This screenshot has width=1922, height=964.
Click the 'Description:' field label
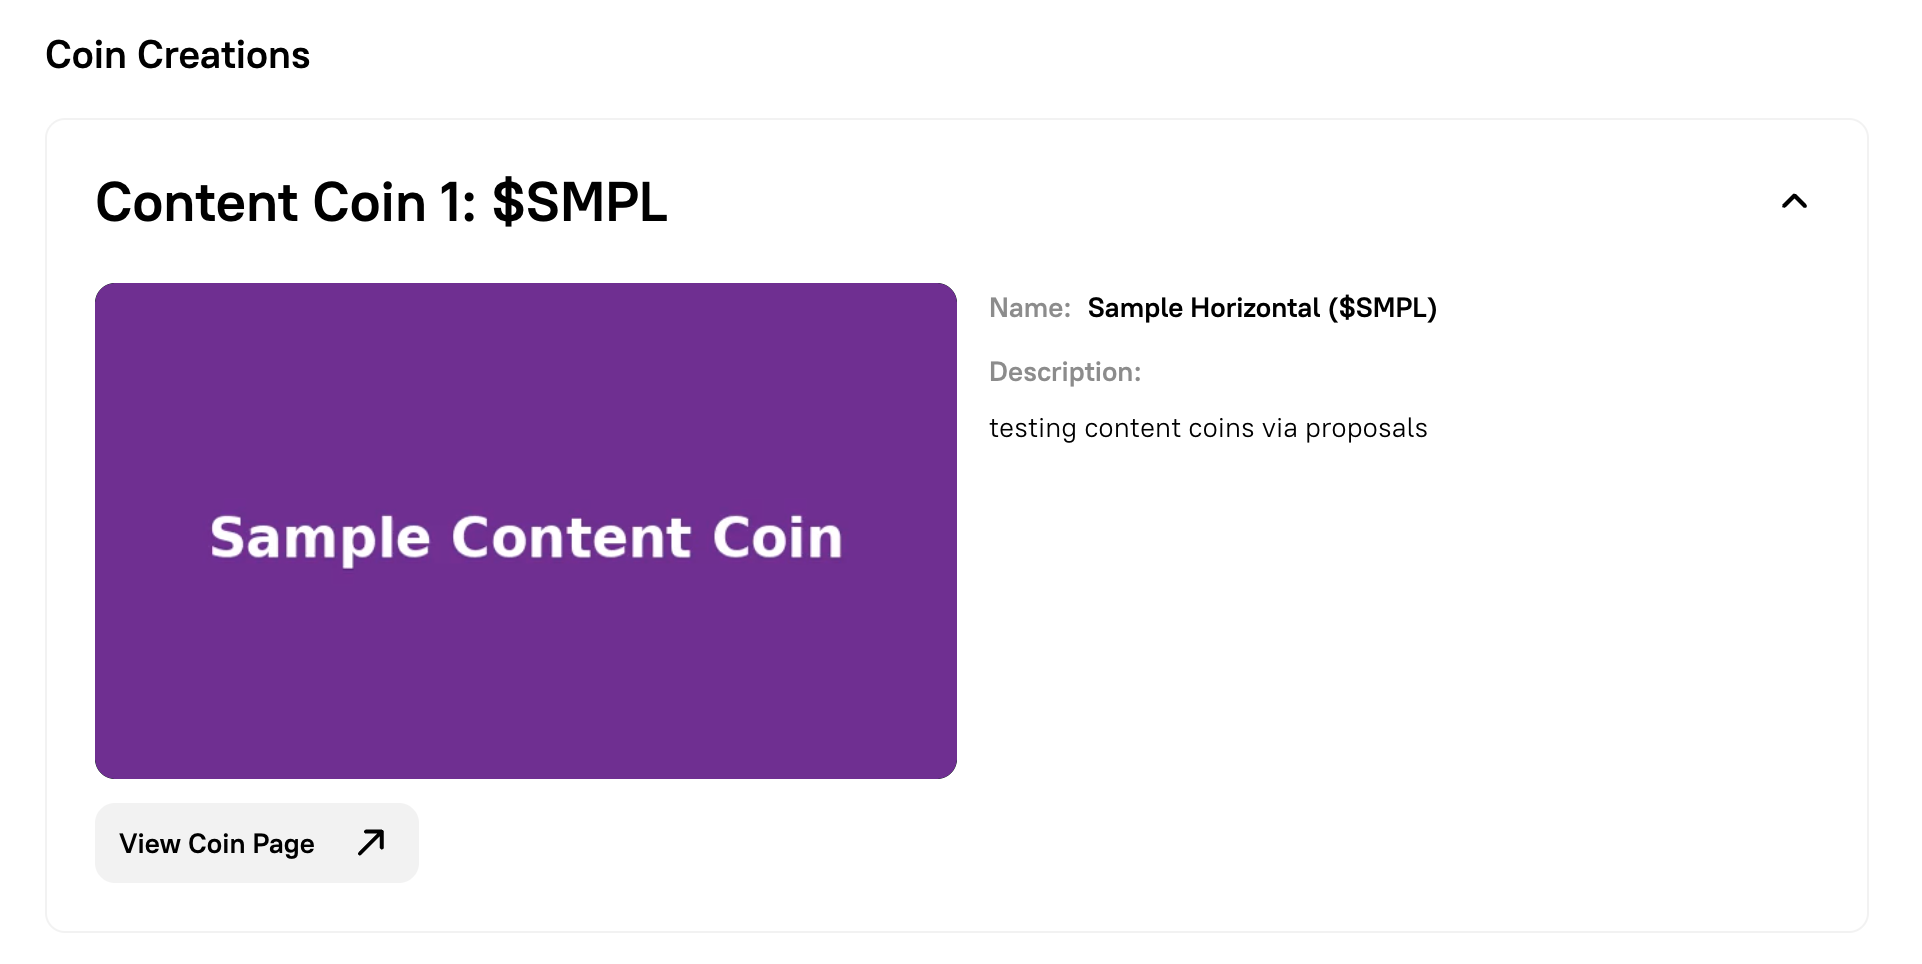(x=1064, y=372)
